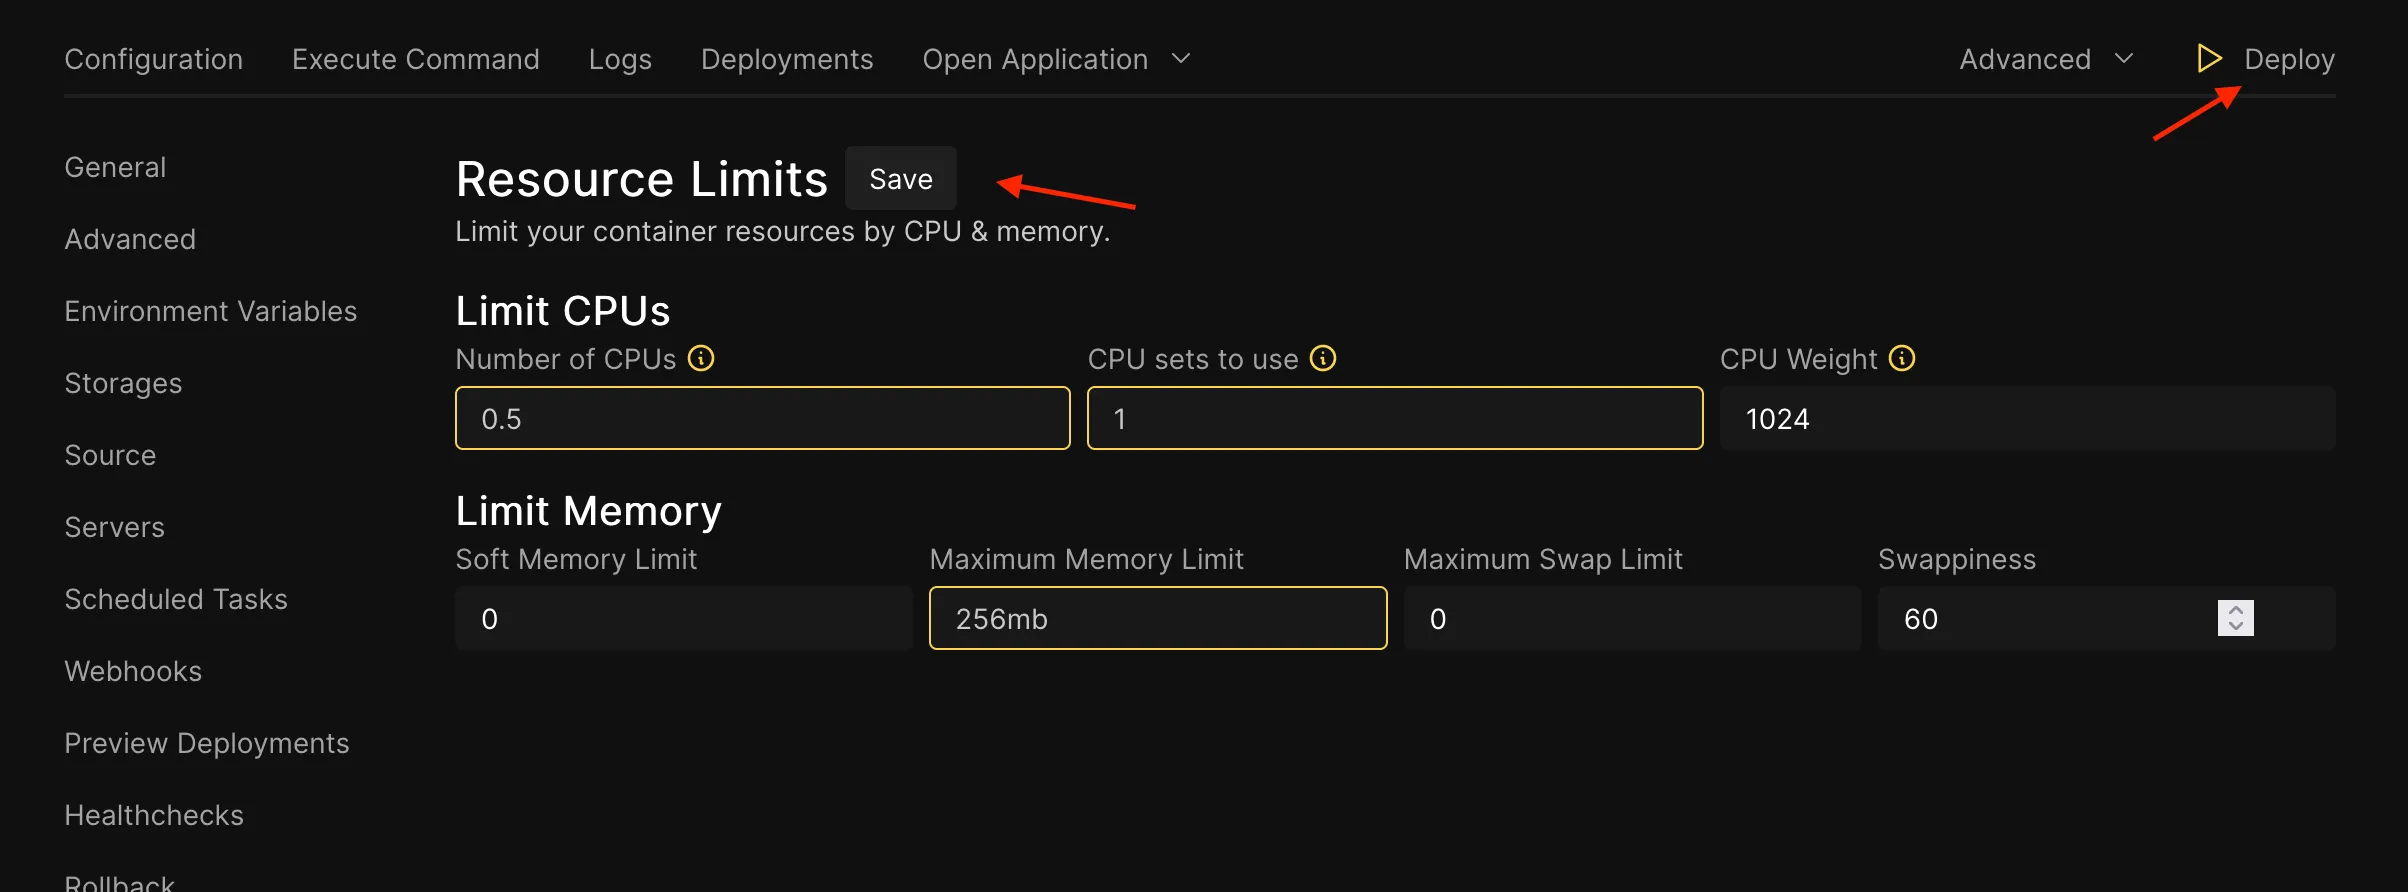
Task: Open Environment Variables section
Action: 211,311
